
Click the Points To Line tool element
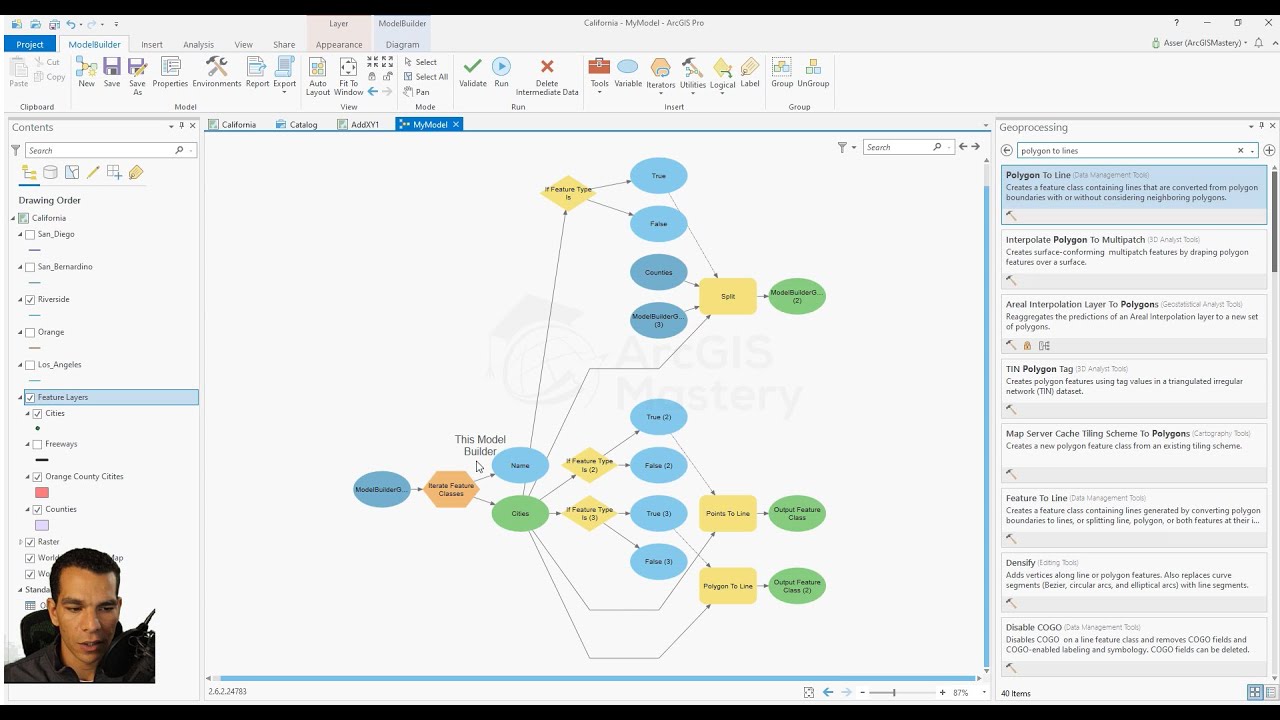(x=728, y=513)
